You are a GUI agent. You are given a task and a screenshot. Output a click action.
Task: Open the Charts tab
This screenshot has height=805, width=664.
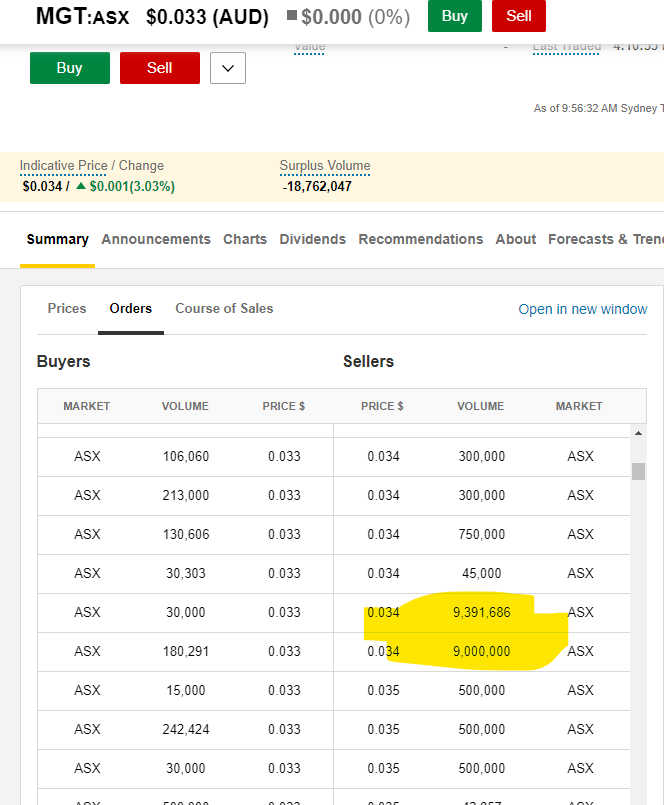tap(245, 239)
